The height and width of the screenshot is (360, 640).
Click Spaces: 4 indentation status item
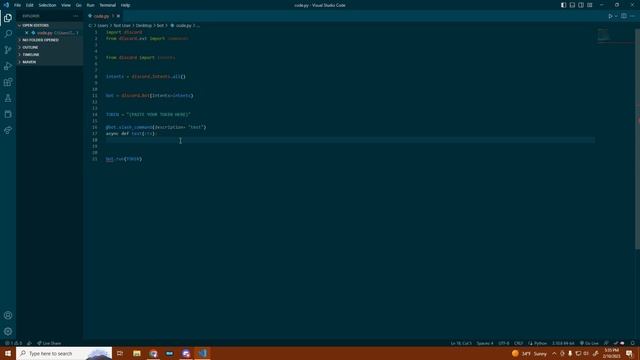(485, 343)
